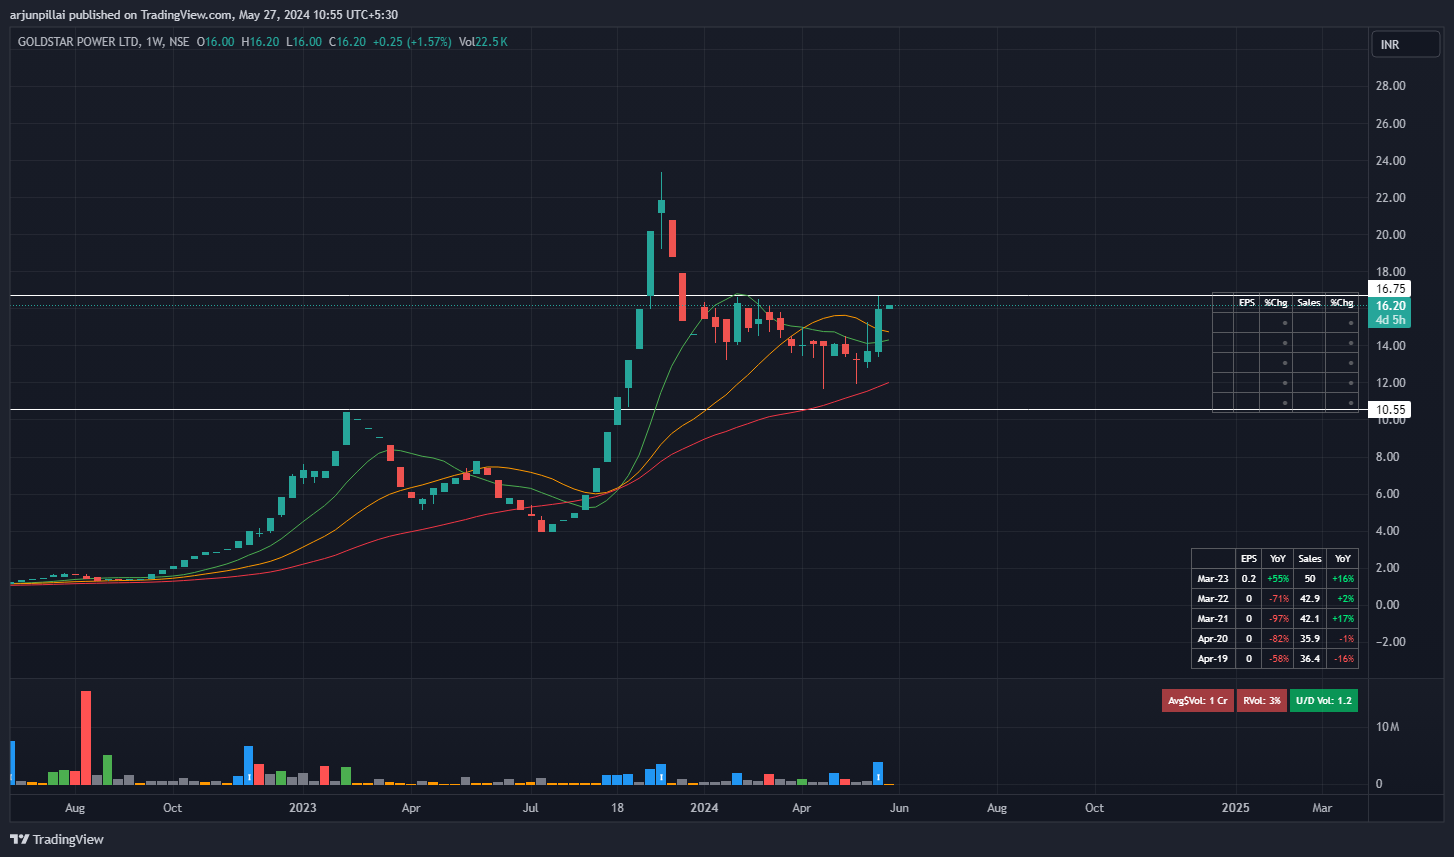Screen dimensions: 1454x857
Task: Click the -58% EPS YoY cell
Action: [1278, 659]
